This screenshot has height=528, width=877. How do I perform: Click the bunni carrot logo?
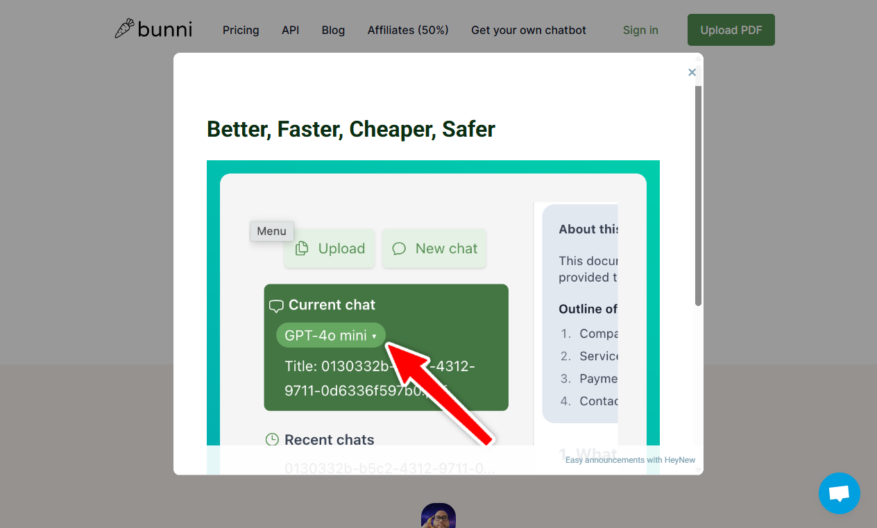point(153,29)
